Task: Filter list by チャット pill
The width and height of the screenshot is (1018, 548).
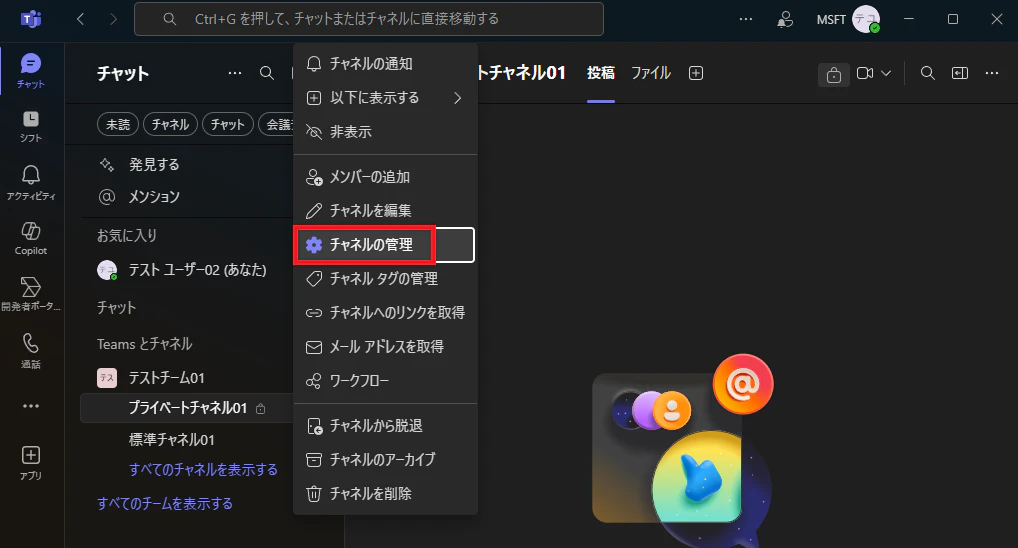Action: [x=227, y=124]
